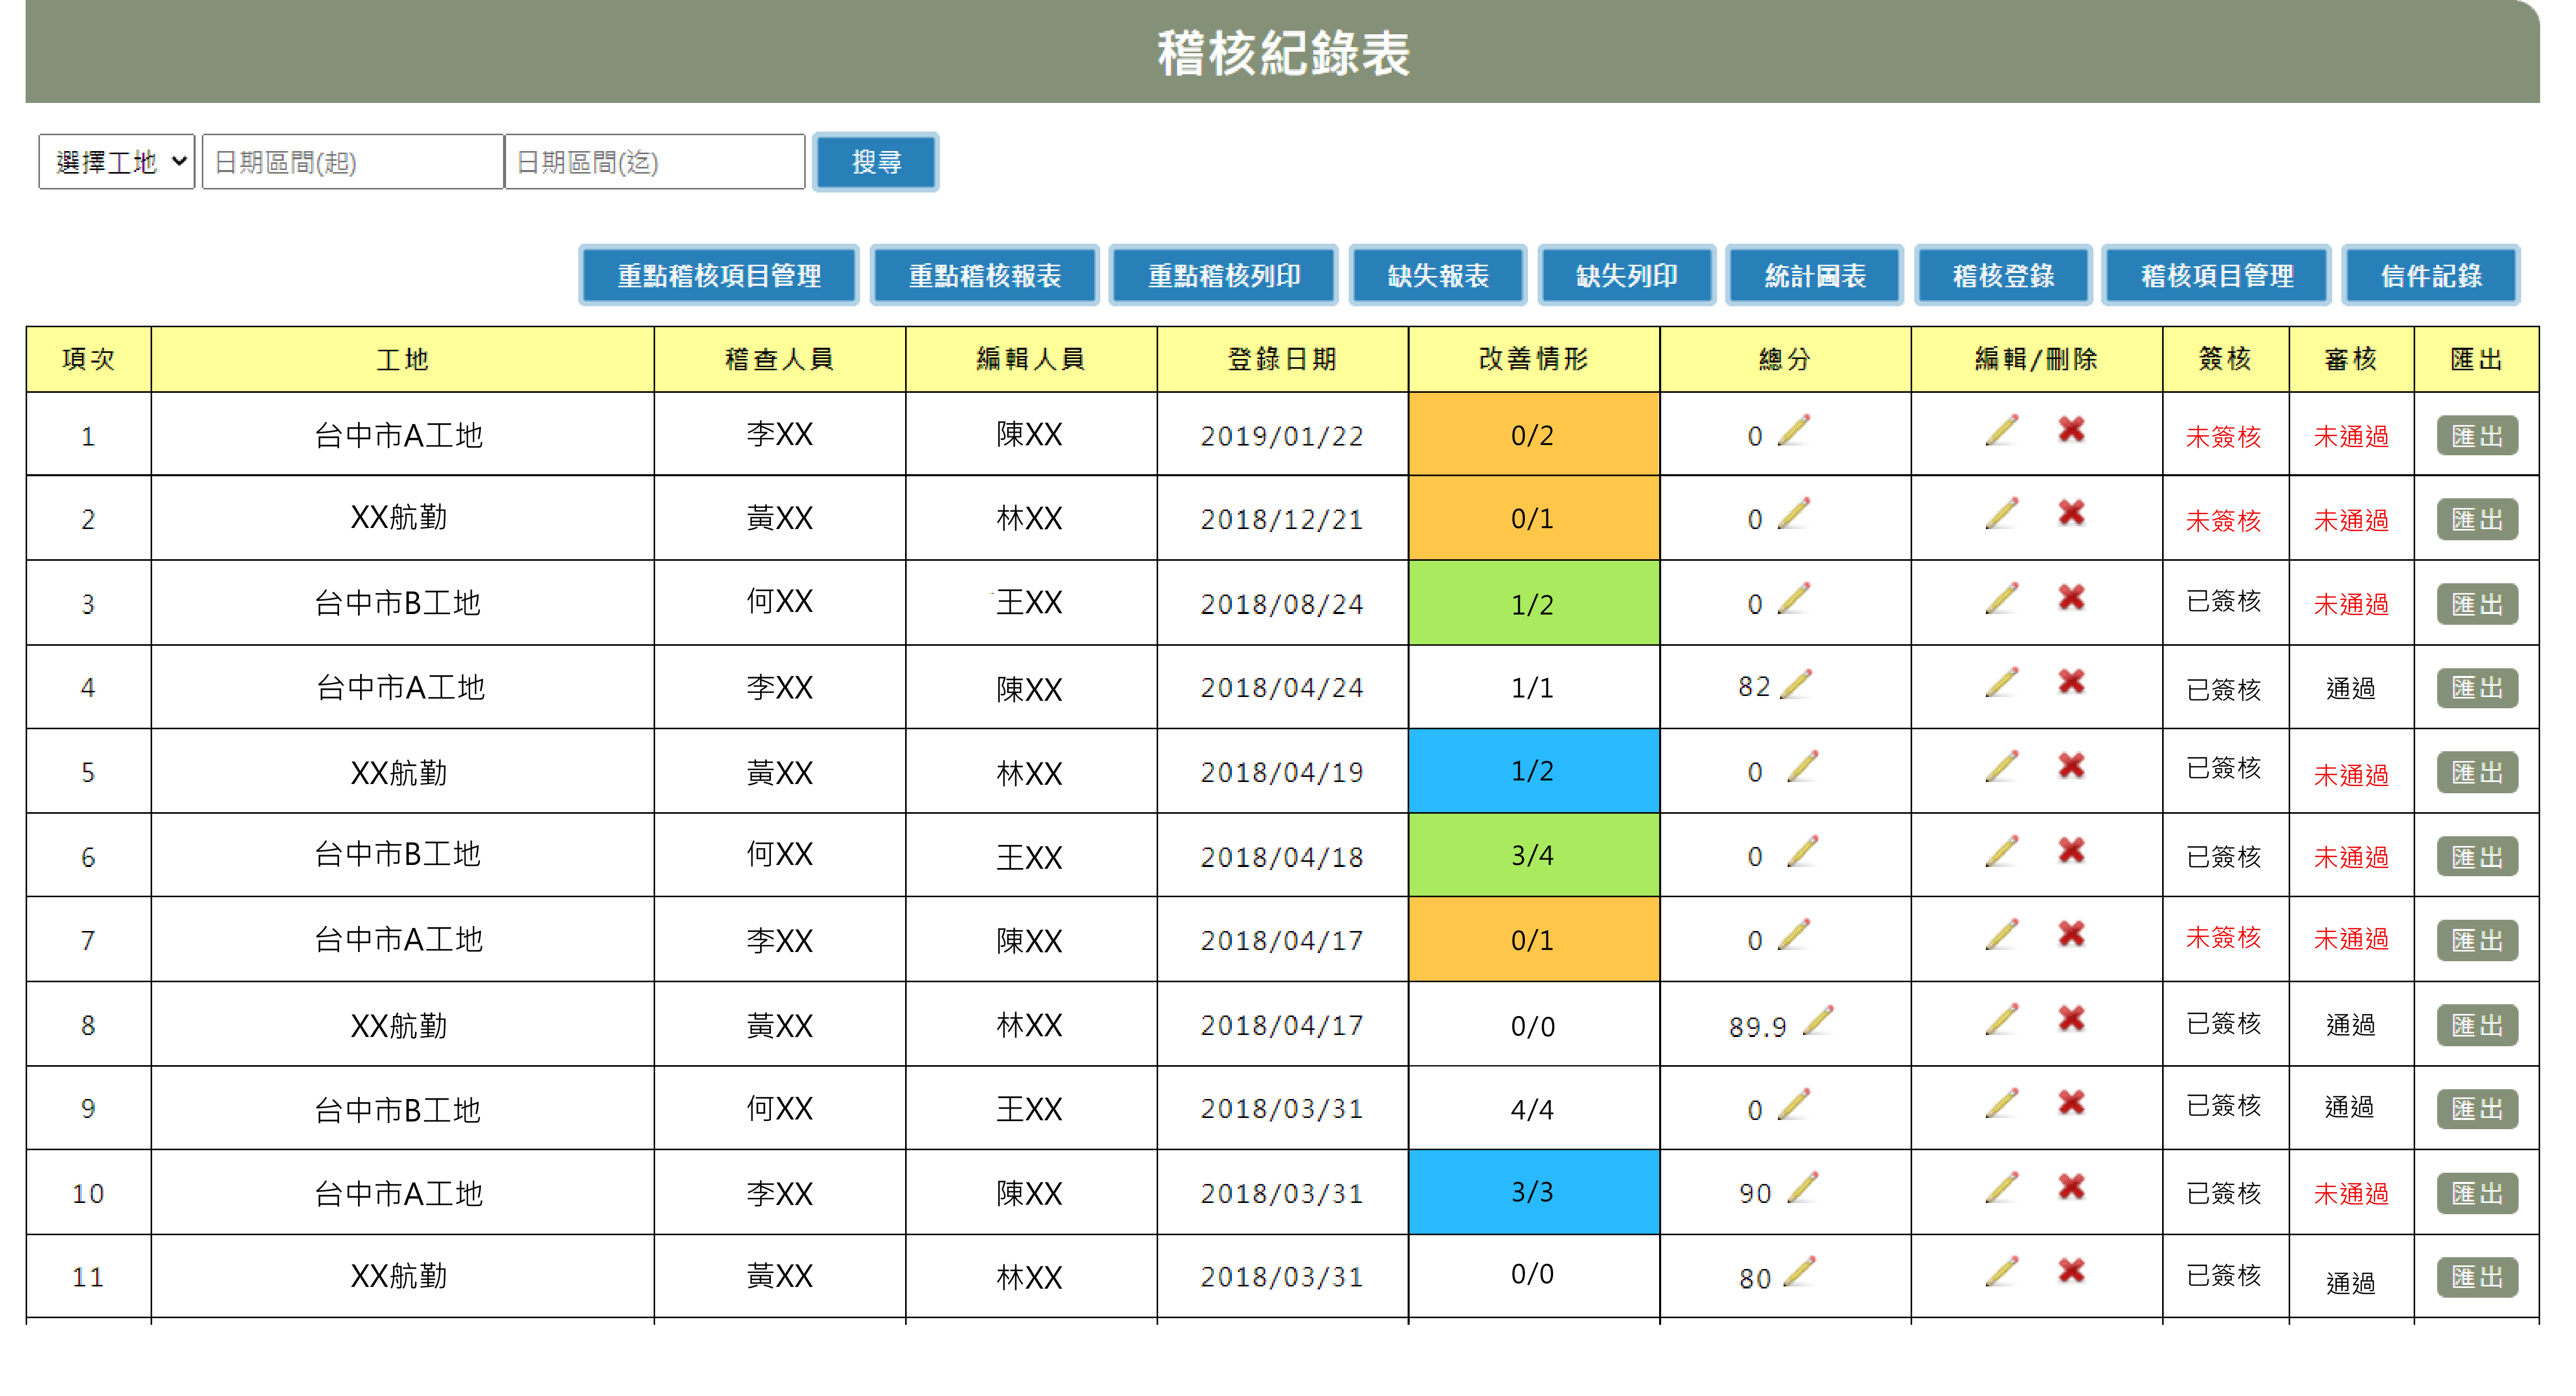2576x1396 pixels.
Task: Click the 日期區間(起) start date field
Action: (x=352, y=162)
